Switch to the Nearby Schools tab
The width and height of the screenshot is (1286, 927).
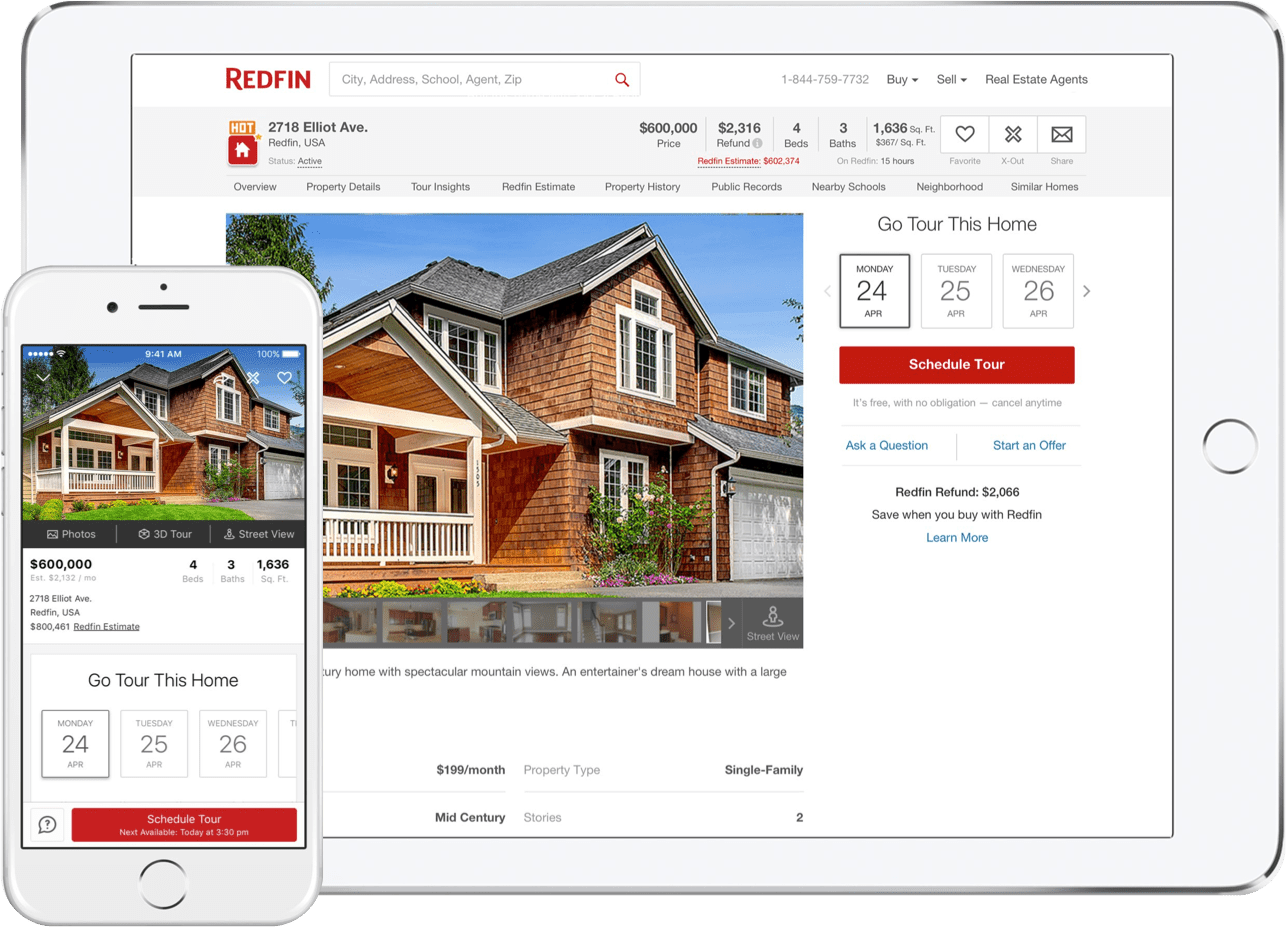[848, 187]
